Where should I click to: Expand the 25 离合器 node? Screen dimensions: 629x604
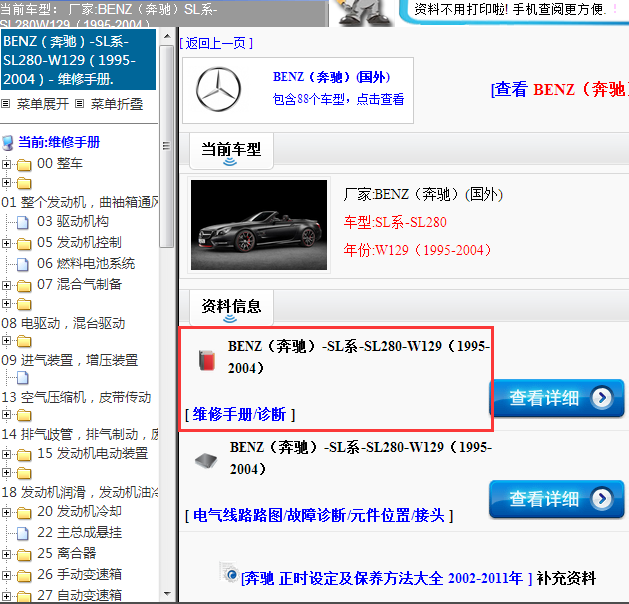point(6,554)
